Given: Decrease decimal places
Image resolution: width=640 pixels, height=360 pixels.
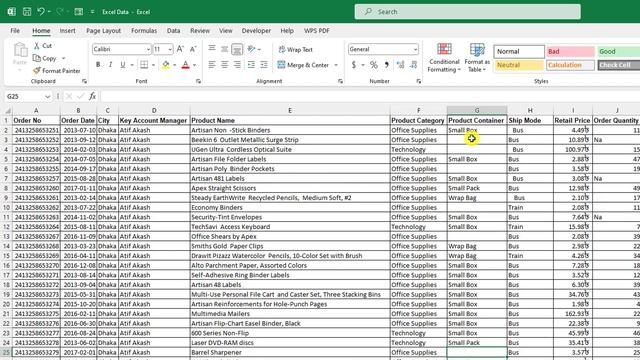Looking at the screenshot, I should pos(413,65).
